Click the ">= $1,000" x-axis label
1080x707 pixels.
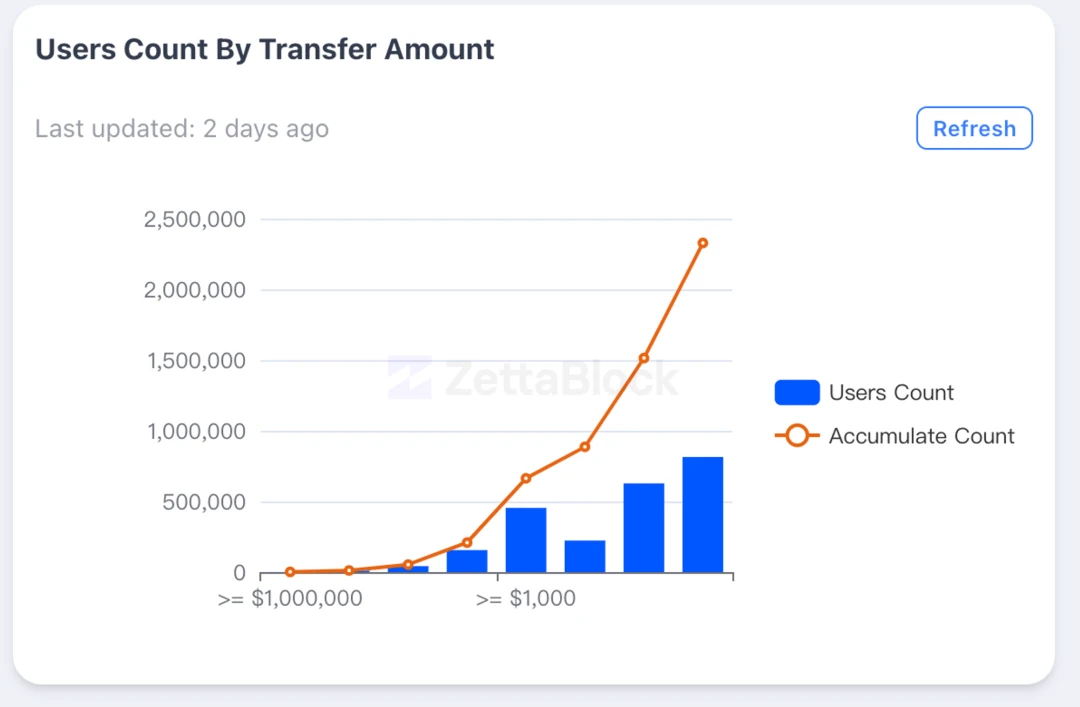point(526,600)
